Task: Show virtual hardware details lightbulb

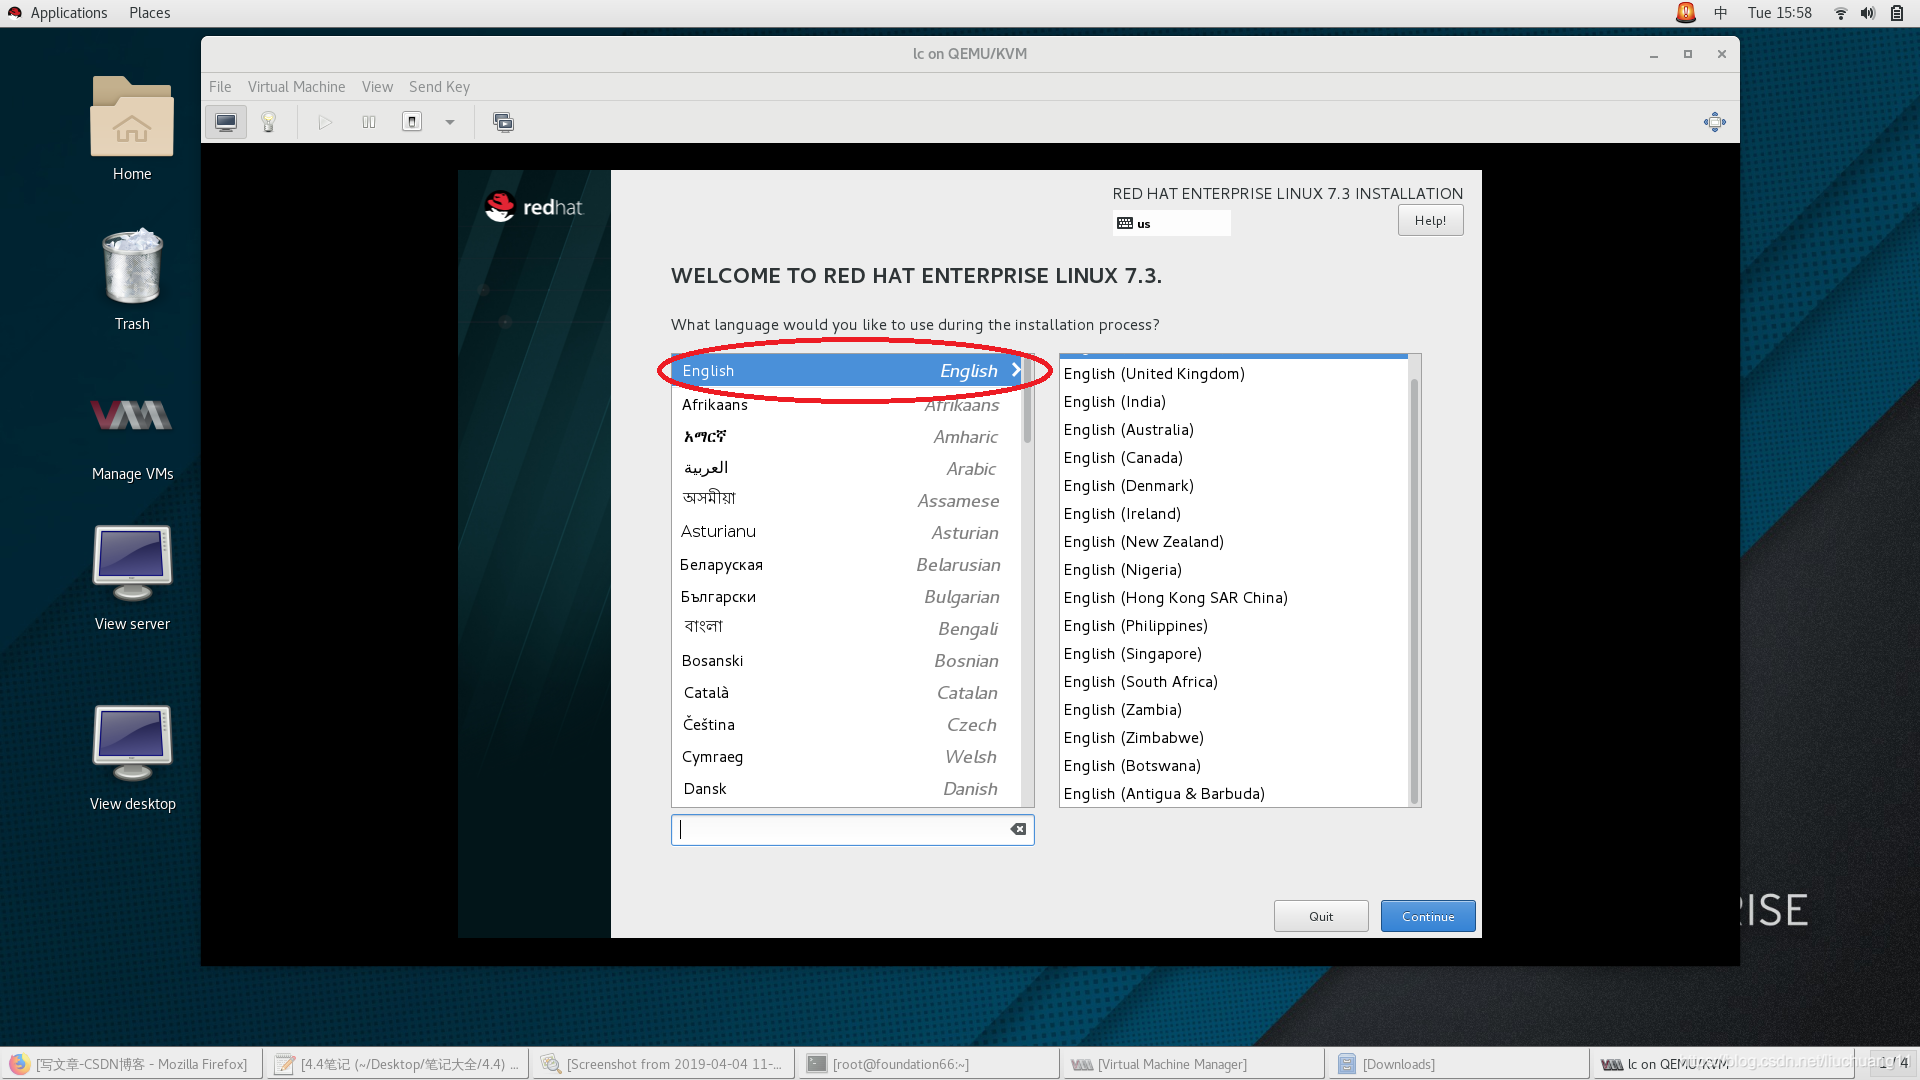Action: (x=268, y=122)
